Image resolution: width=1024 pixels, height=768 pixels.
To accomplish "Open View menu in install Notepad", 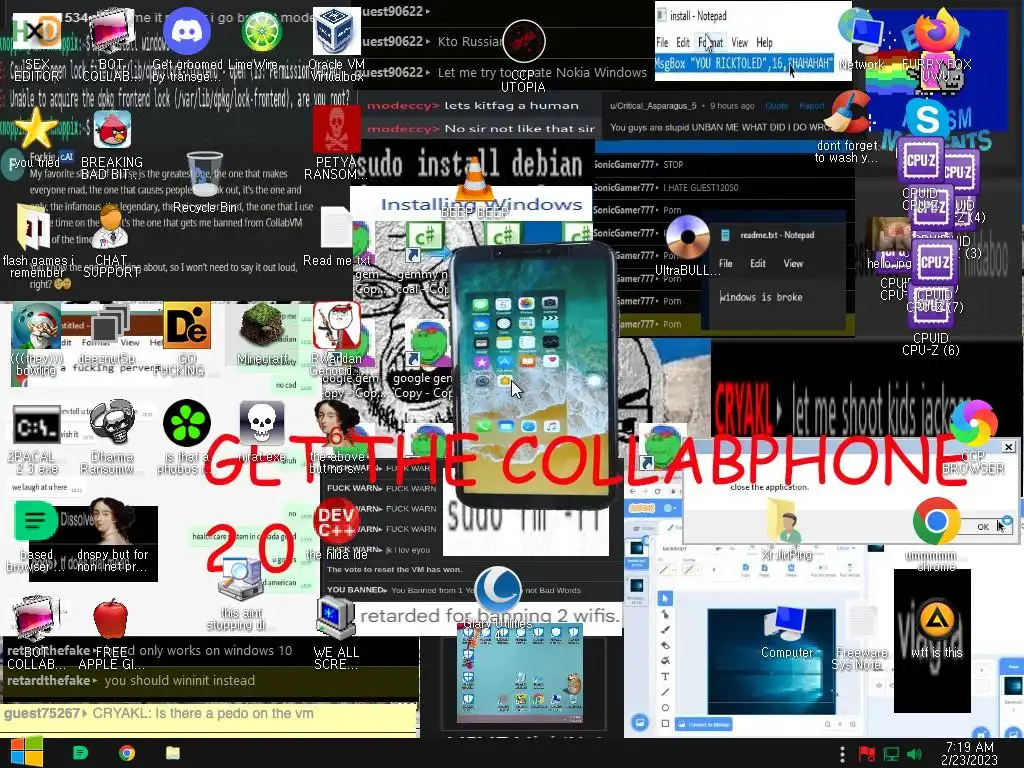I will [739, 42].
